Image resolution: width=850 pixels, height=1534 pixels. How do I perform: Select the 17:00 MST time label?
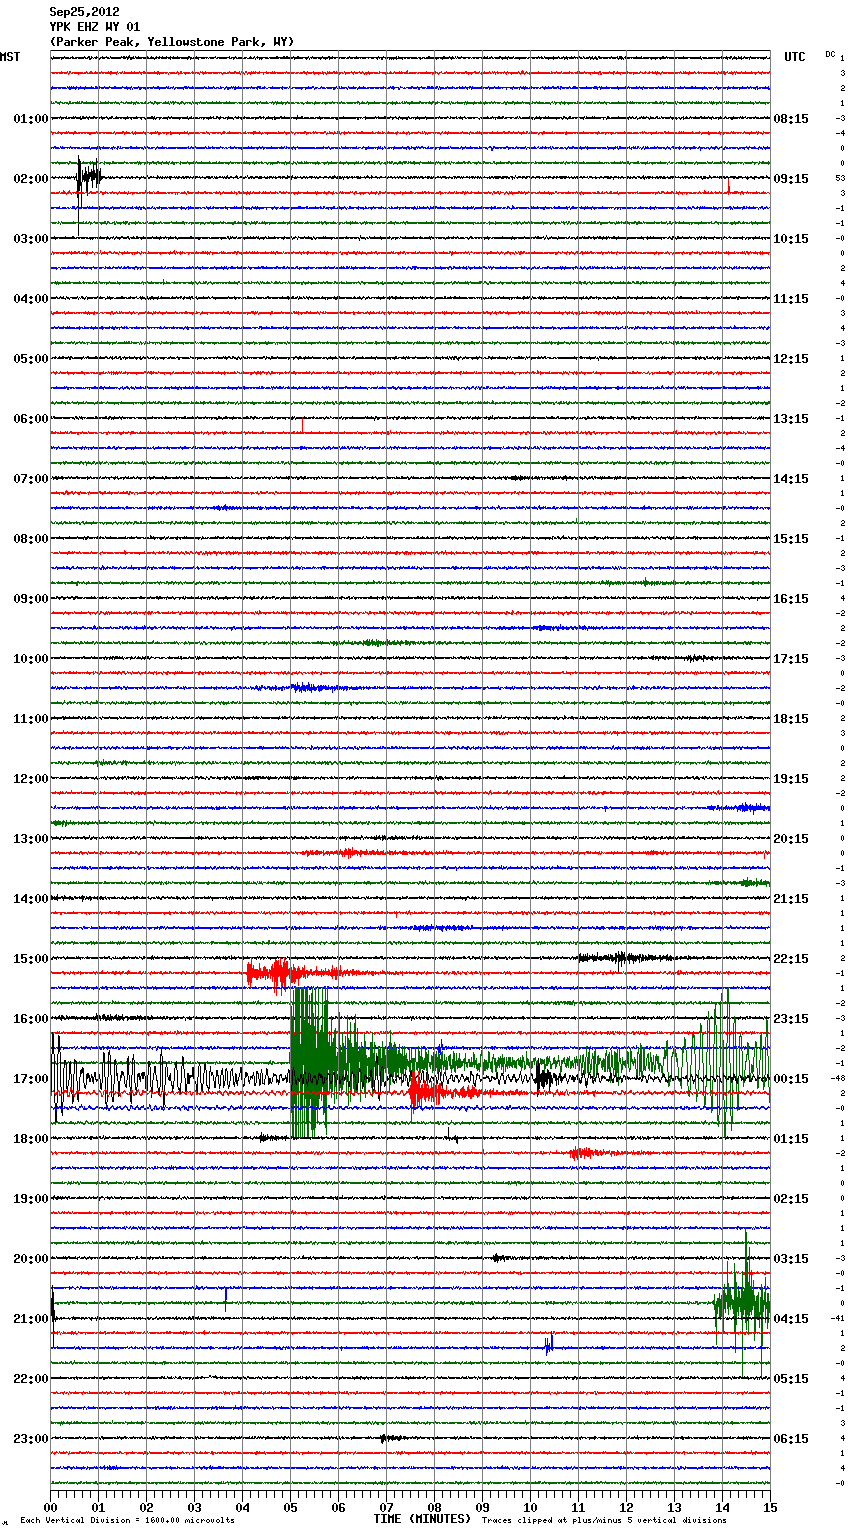31,1079
